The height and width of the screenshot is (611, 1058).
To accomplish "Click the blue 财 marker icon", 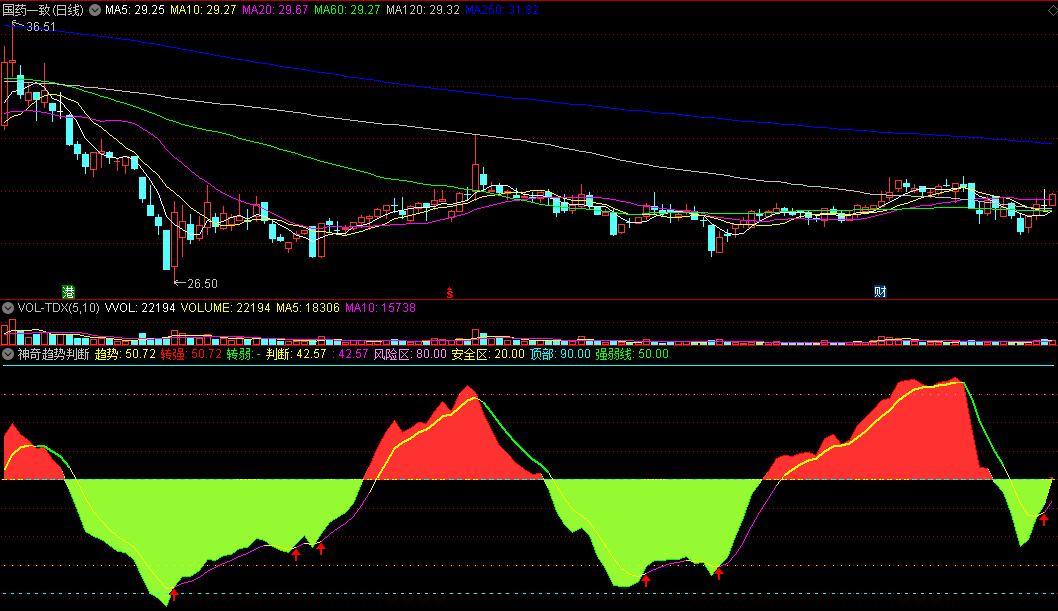I will point(880,292).
